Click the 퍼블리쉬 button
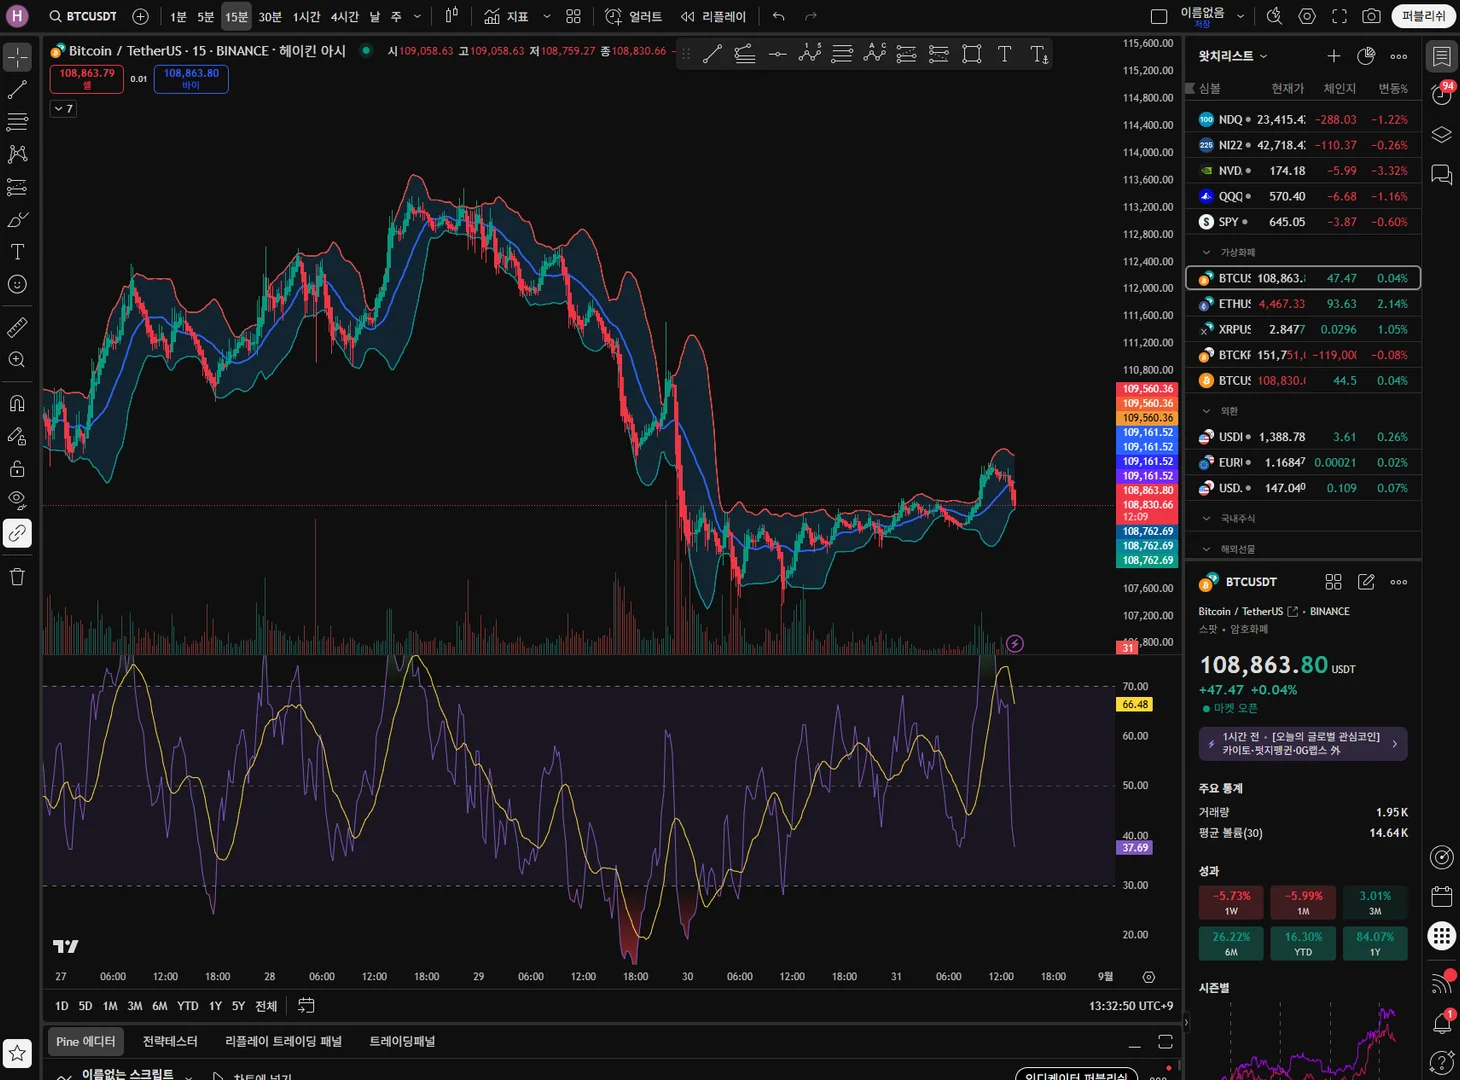Image resolution: width=1460 pixels, height=1080 pixels. 1423,16
